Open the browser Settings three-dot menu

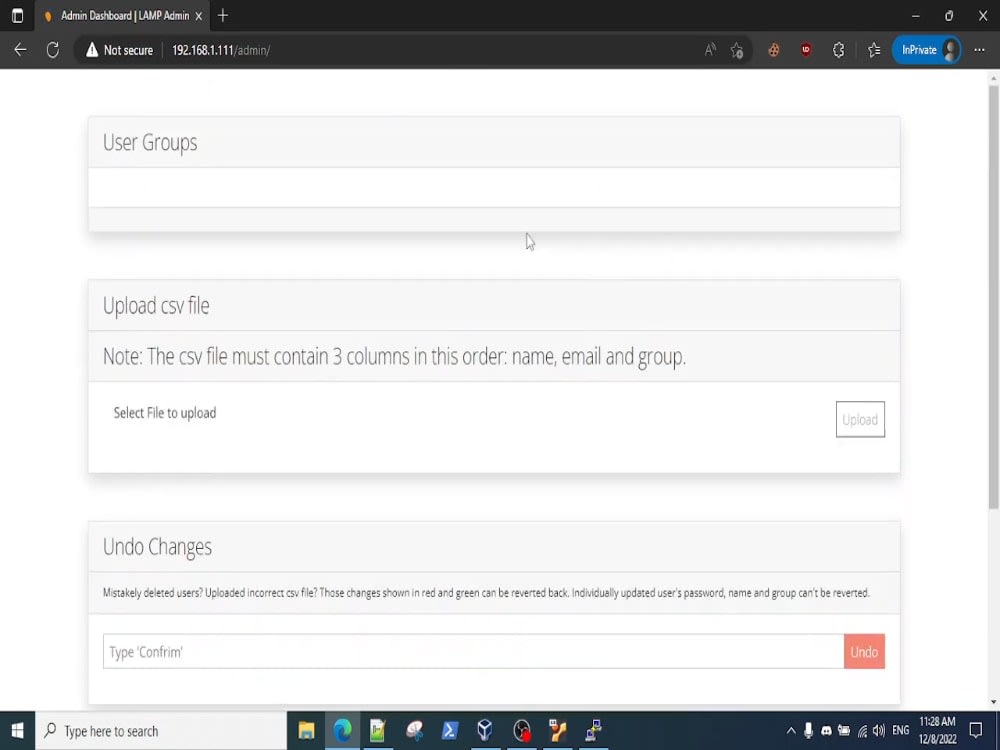pyautogui.click(x=979, y=49)
